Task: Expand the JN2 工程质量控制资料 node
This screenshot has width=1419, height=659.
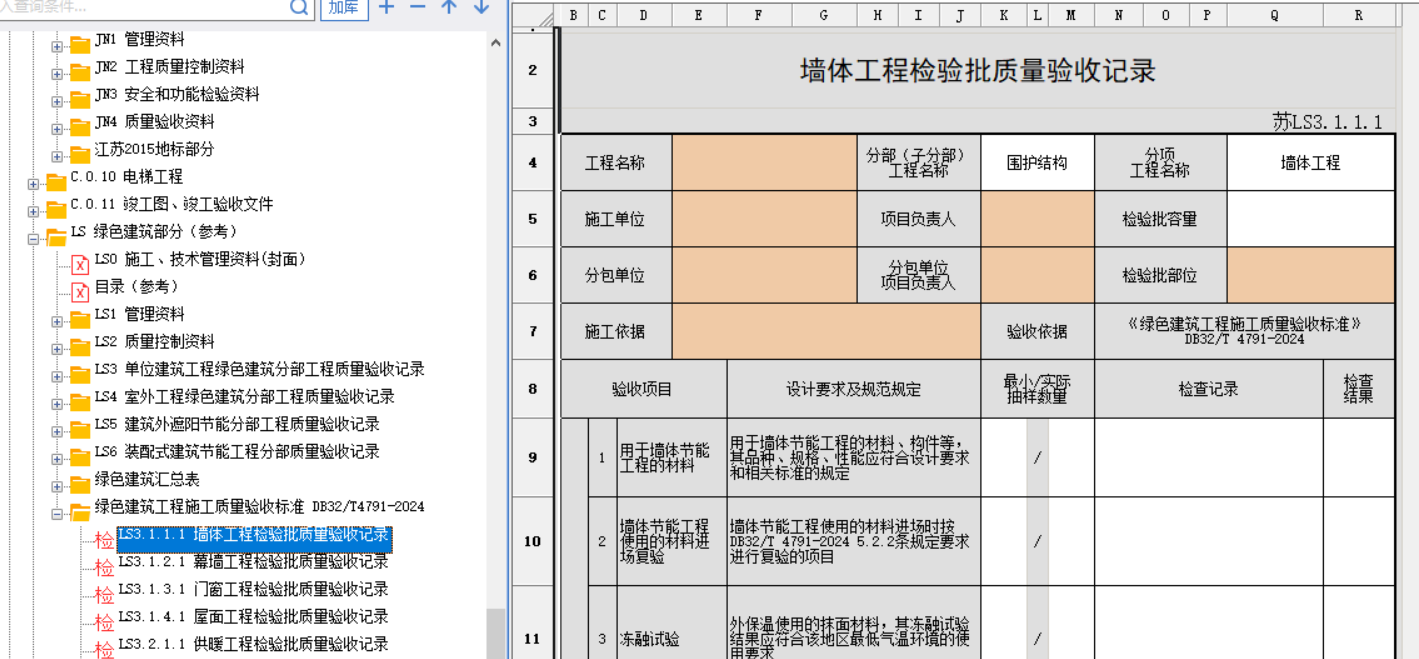Action: point(57,73)
